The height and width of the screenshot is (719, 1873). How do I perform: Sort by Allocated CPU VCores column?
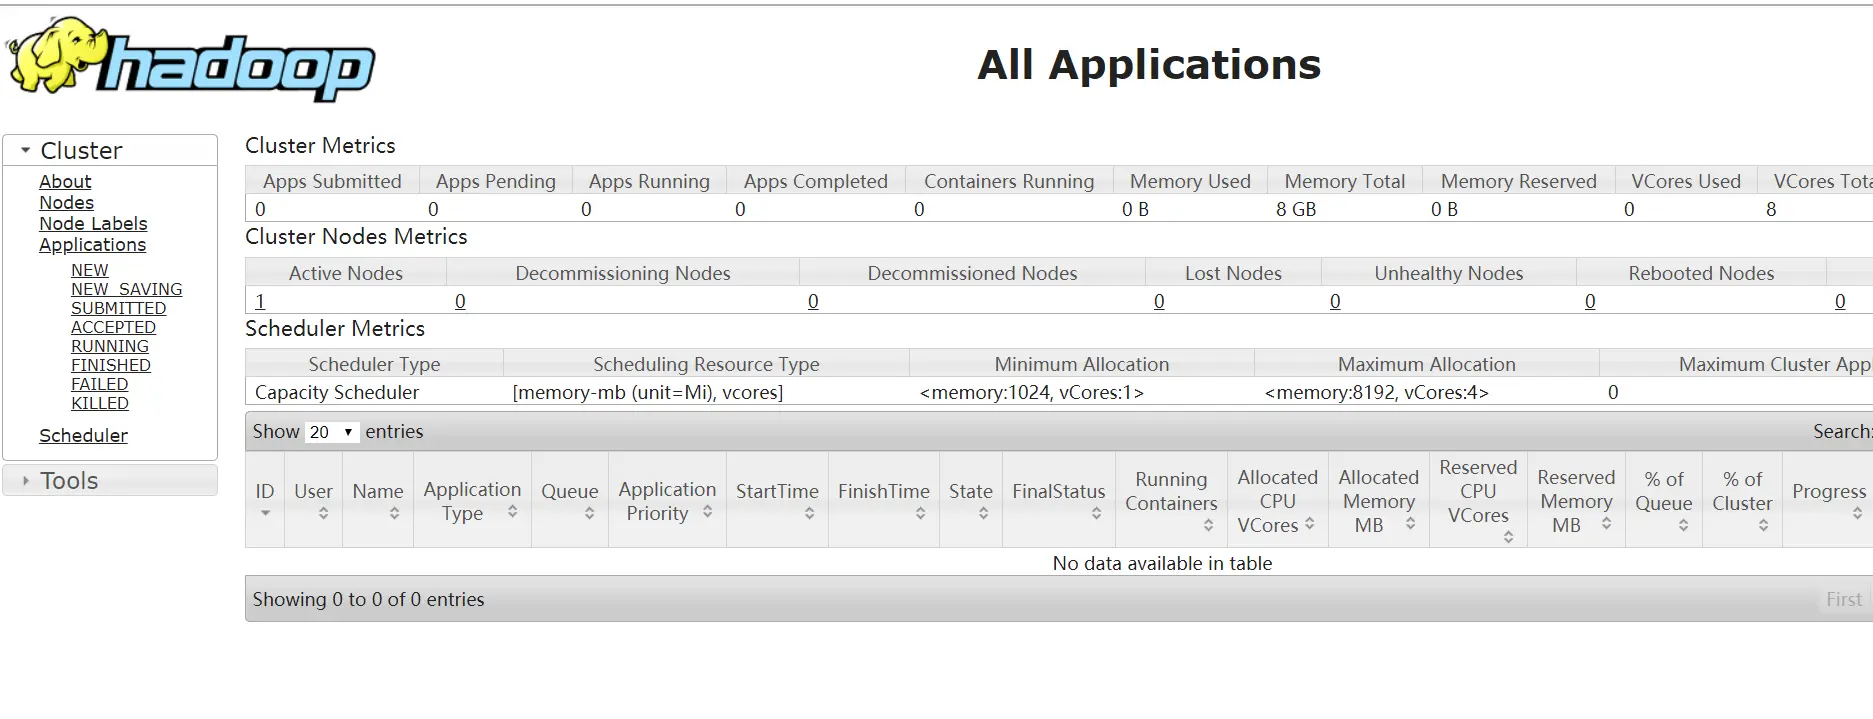[1277, 499]
